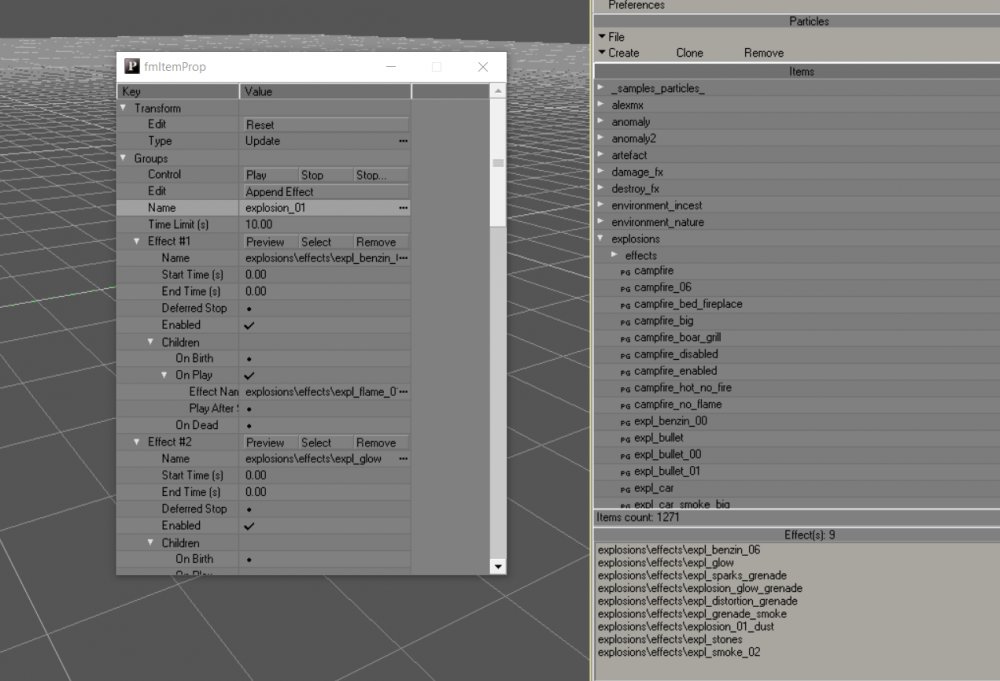Expand the anomaly2 folder
The height and width of the screenshot is (681, 1000).
[601, 138]
